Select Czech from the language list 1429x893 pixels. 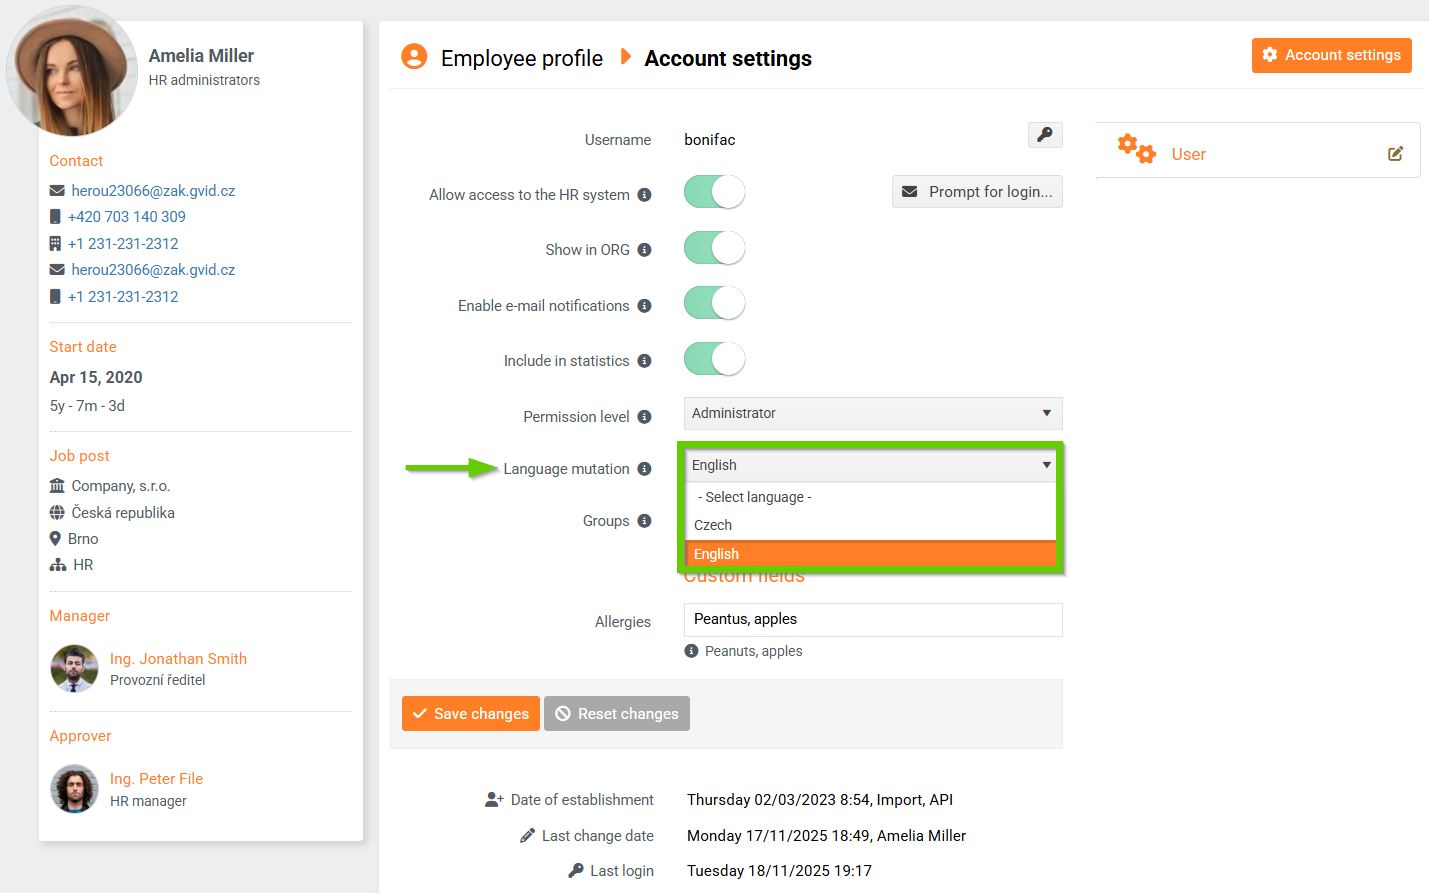[713, 525]
